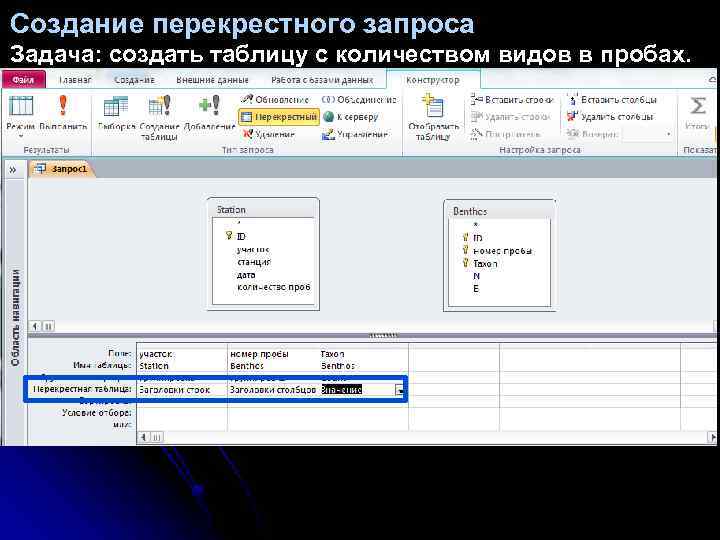Select ID field in Benthos table
720x540 pixels.
478,237
